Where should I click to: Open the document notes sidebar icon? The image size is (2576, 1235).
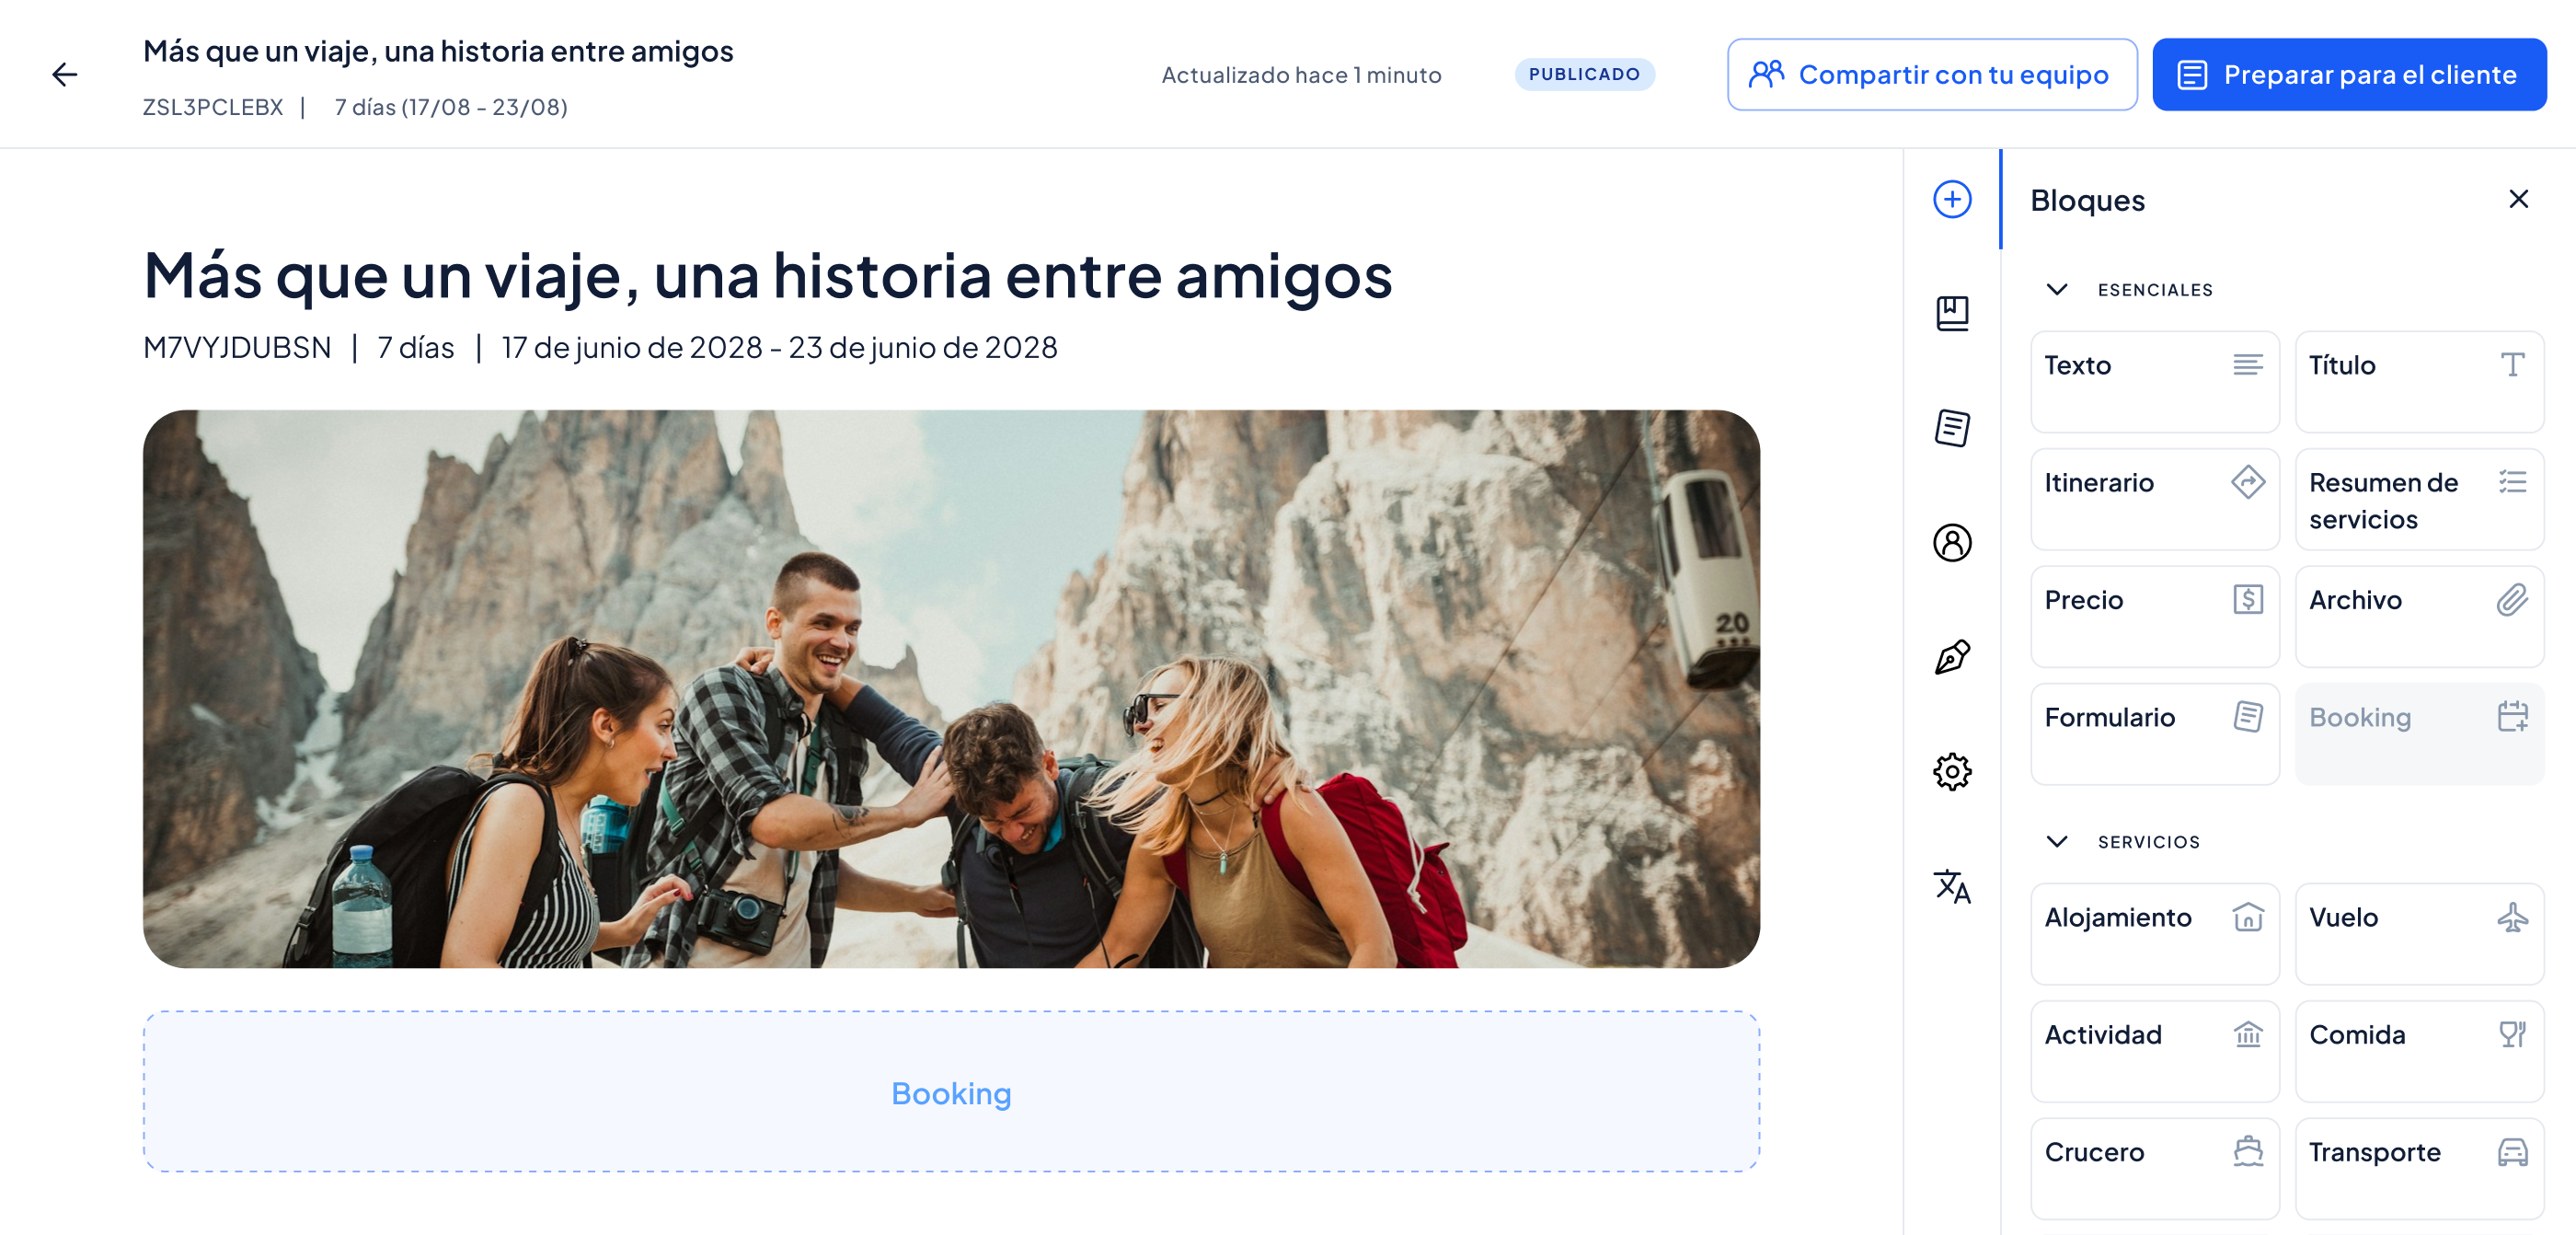[x=1952, y=428]
